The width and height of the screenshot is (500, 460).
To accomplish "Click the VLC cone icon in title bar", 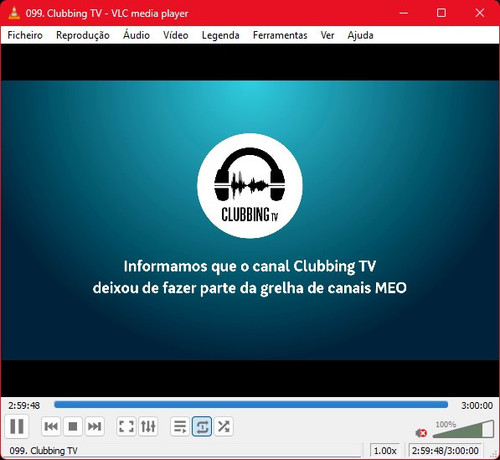I will 14,13.
